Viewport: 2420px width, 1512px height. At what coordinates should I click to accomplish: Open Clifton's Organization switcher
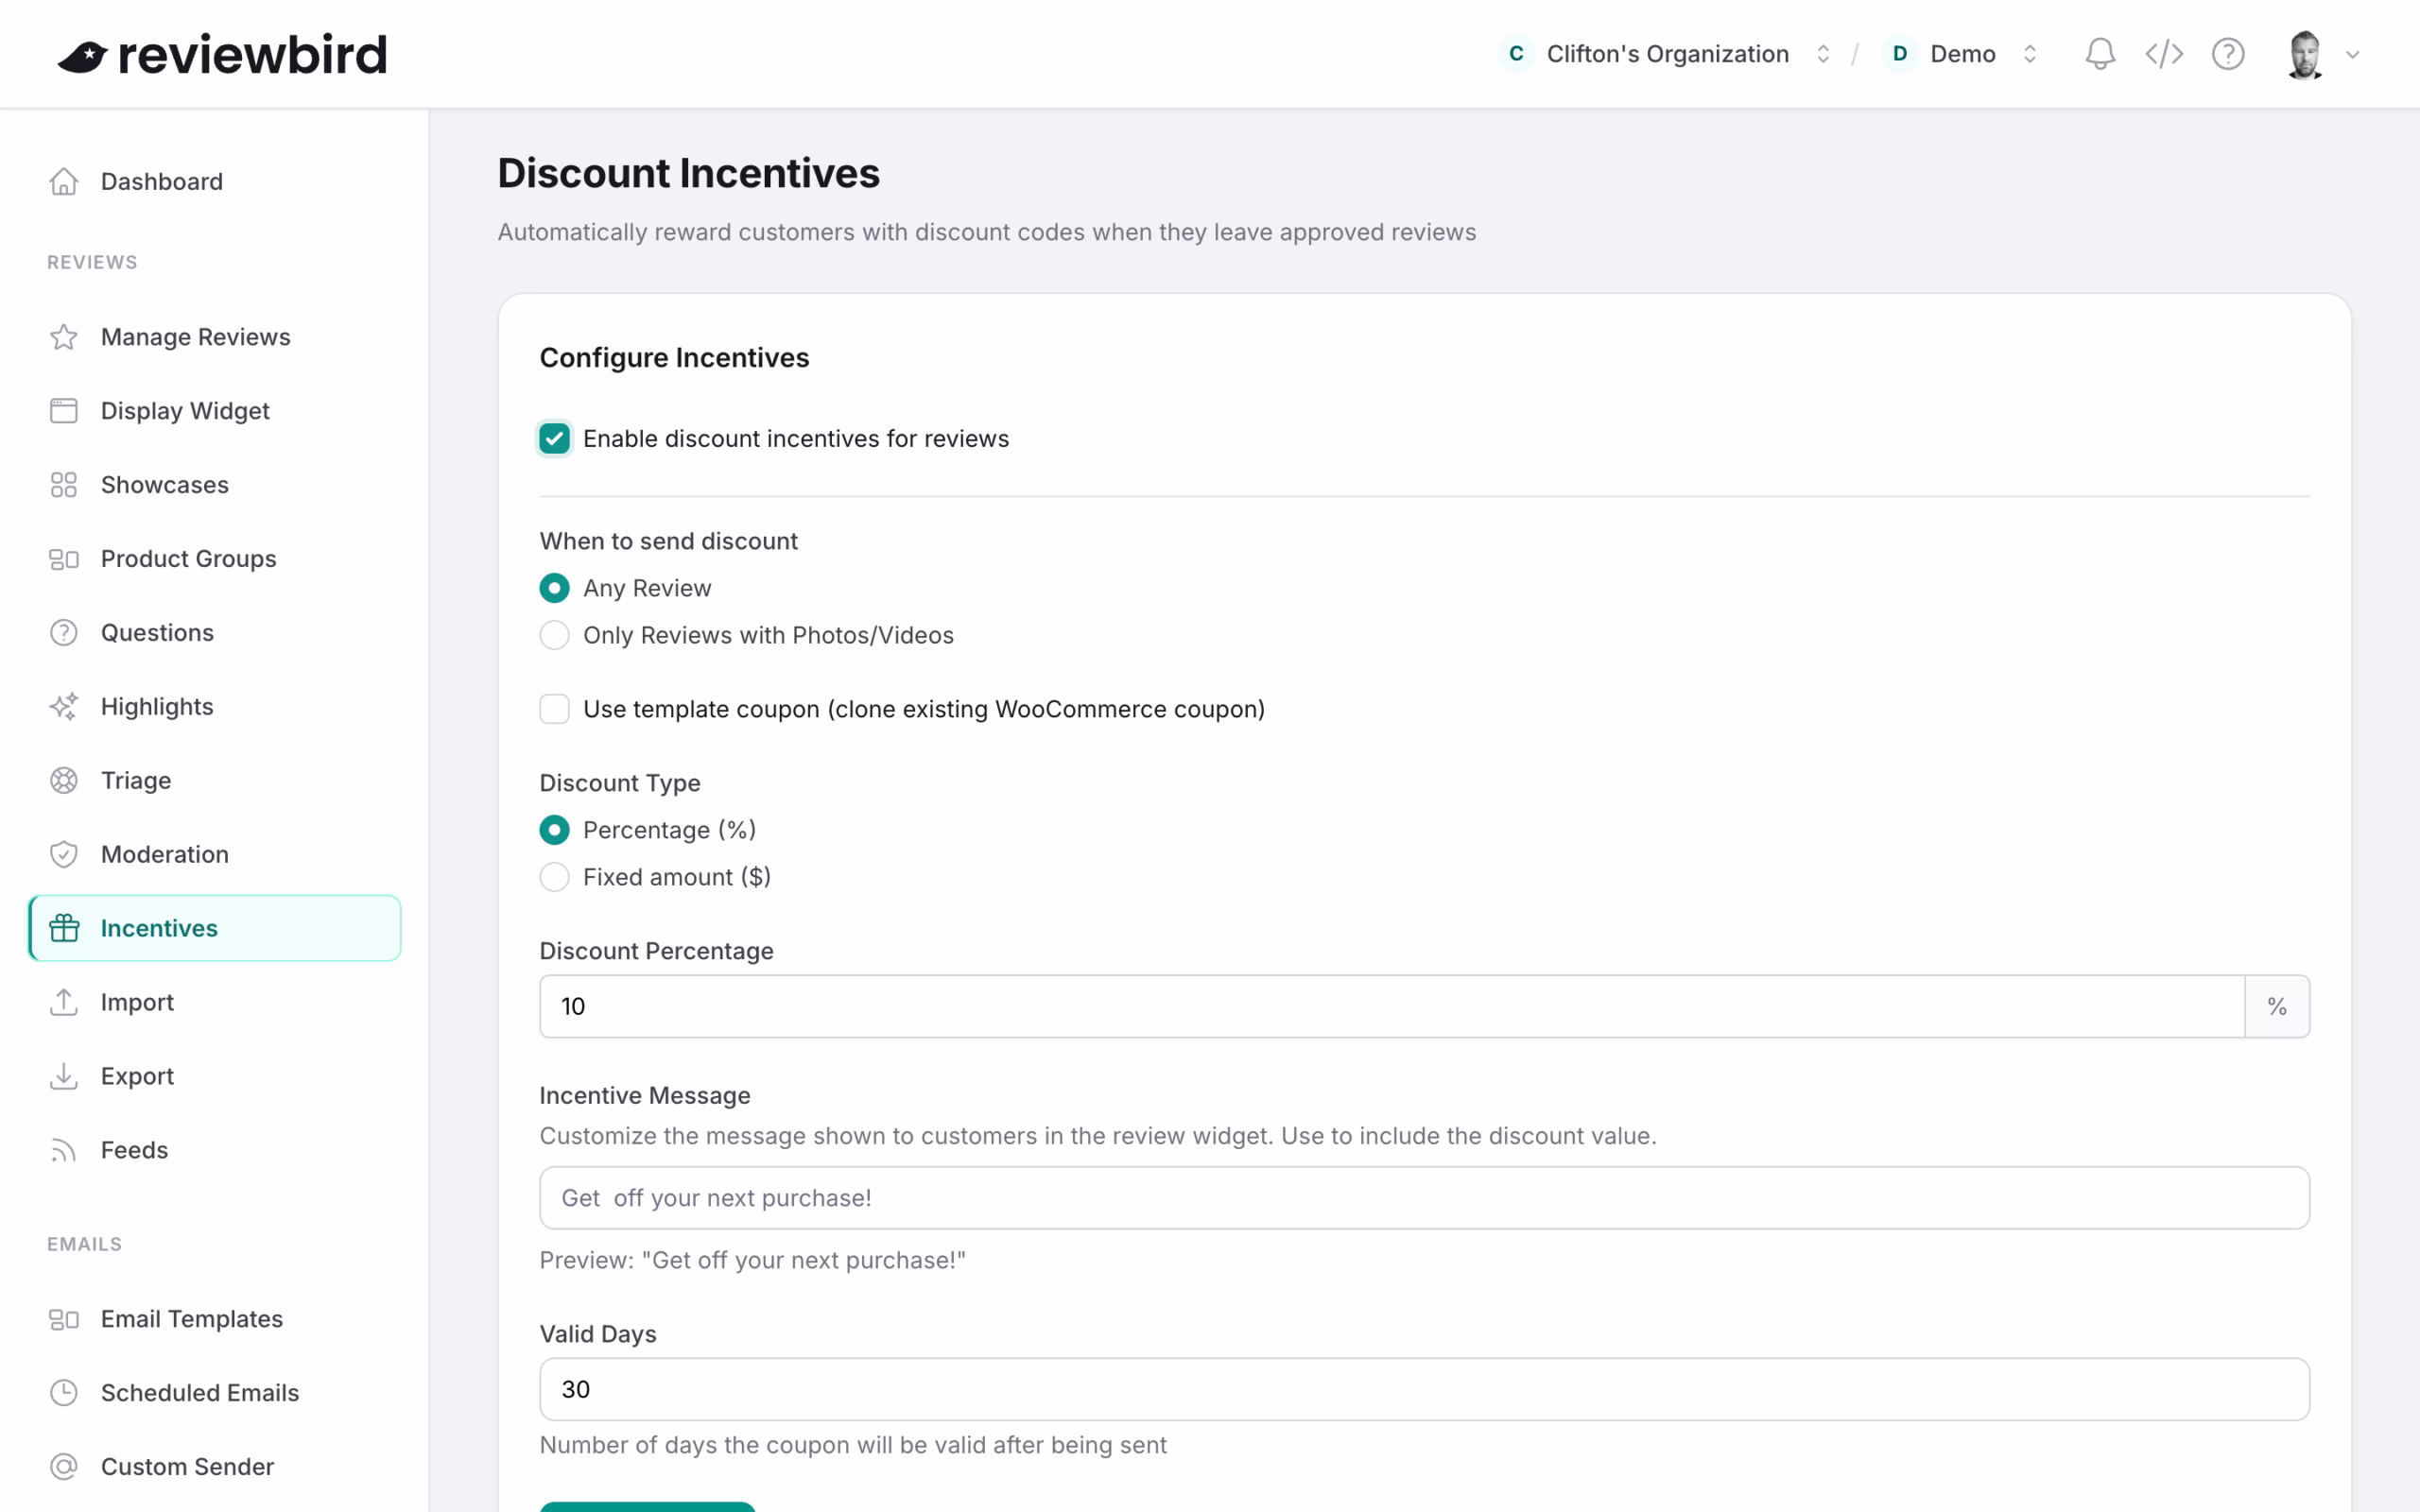tap(1666, 54)
